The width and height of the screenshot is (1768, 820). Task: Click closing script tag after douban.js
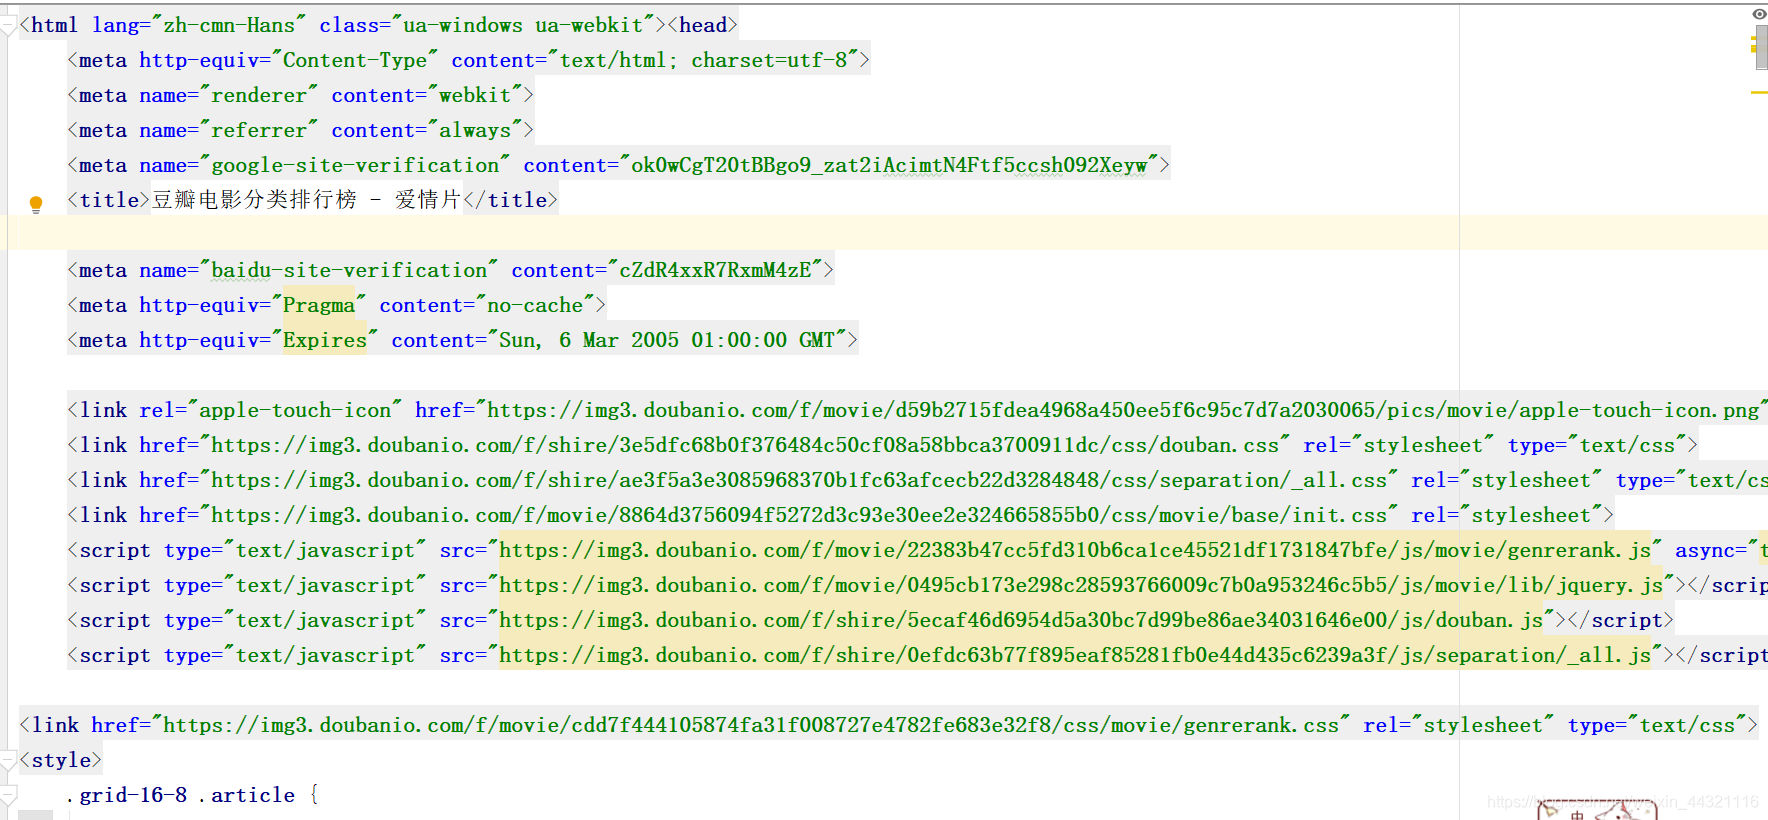pos(1620,620)
